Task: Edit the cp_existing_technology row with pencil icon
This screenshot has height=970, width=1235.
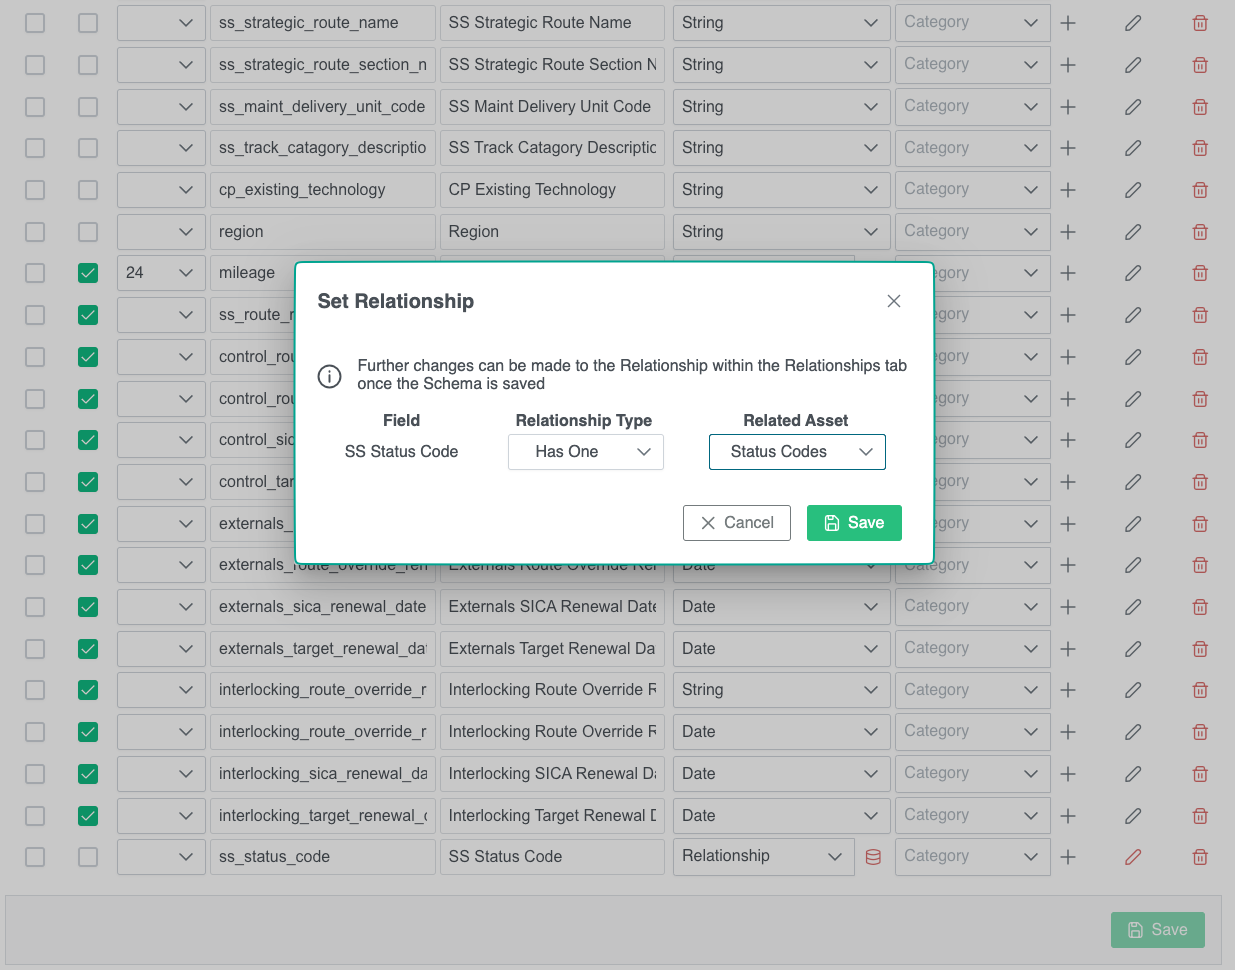Action: 1133,190
